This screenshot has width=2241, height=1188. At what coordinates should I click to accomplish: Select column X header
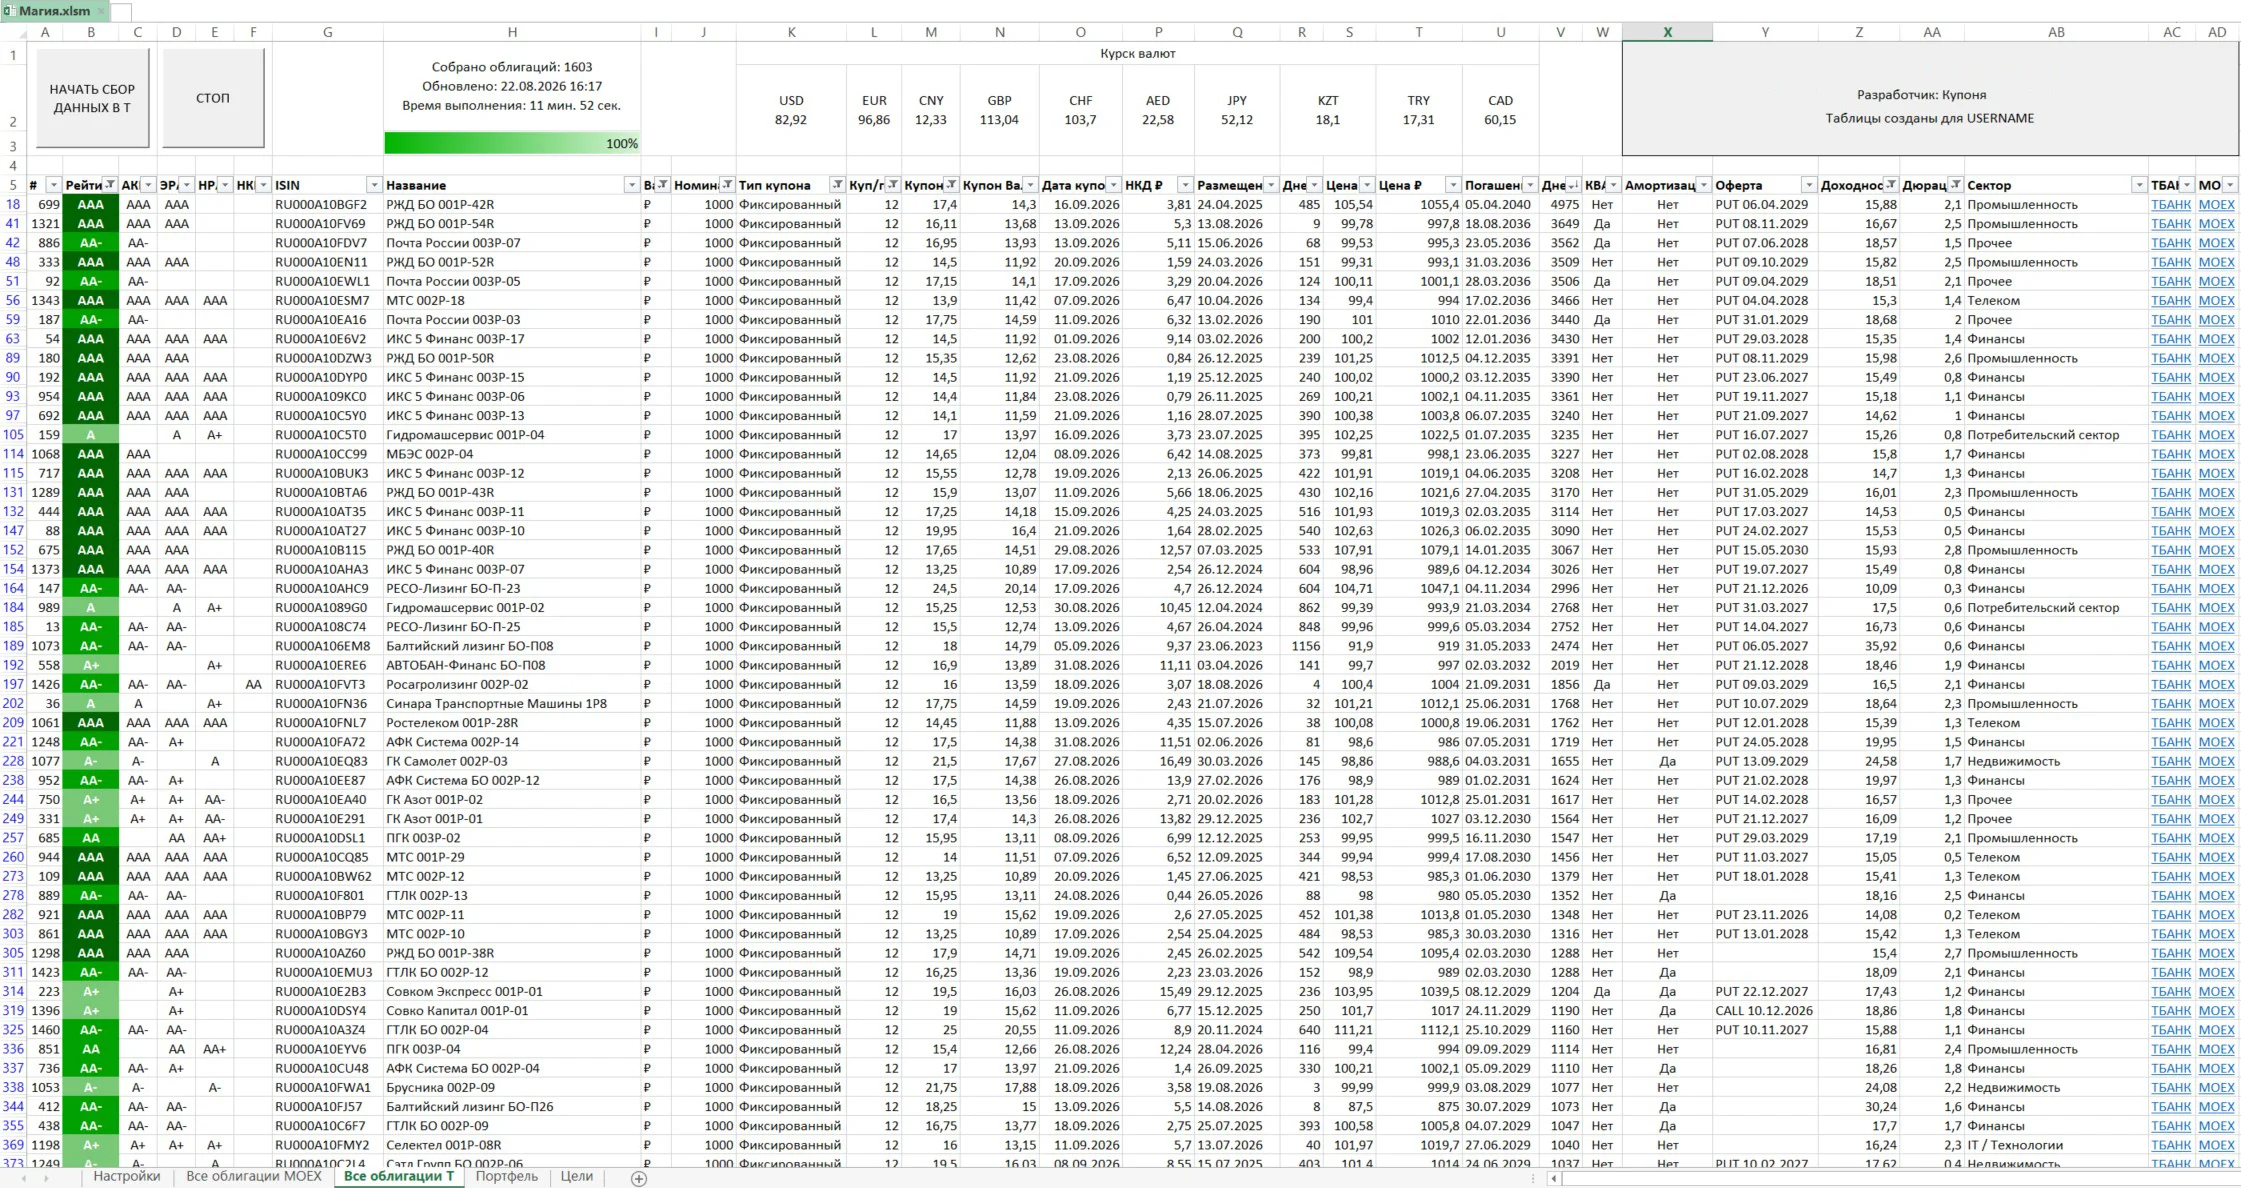click(x=1667, y=32)
